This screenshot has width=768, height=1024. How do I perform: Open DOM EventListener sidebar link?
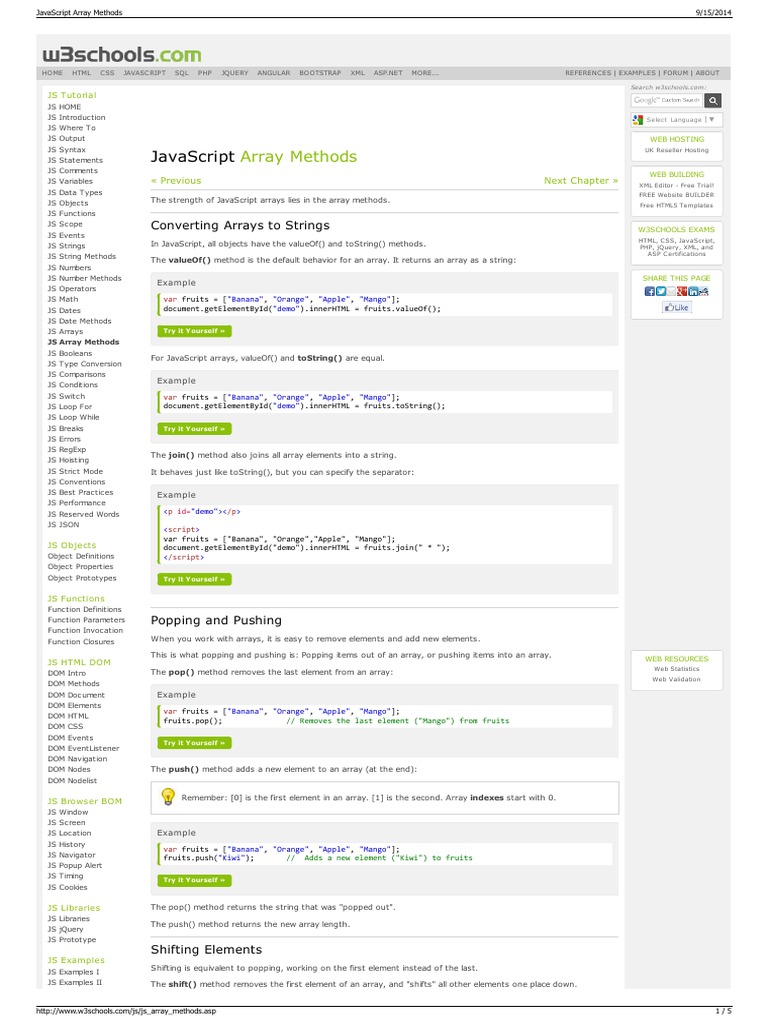(x=84, y=748)
